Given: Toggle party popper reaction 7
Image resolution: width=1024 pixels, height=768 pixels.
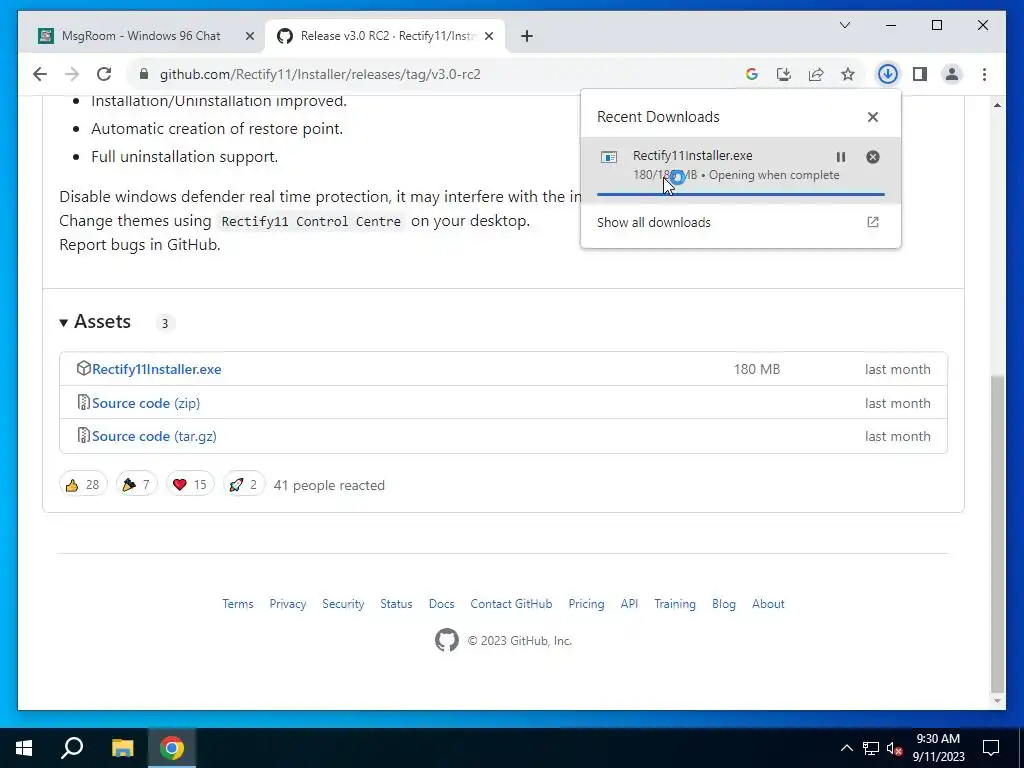Looking at the screenshot, I should tap(136, 485).
